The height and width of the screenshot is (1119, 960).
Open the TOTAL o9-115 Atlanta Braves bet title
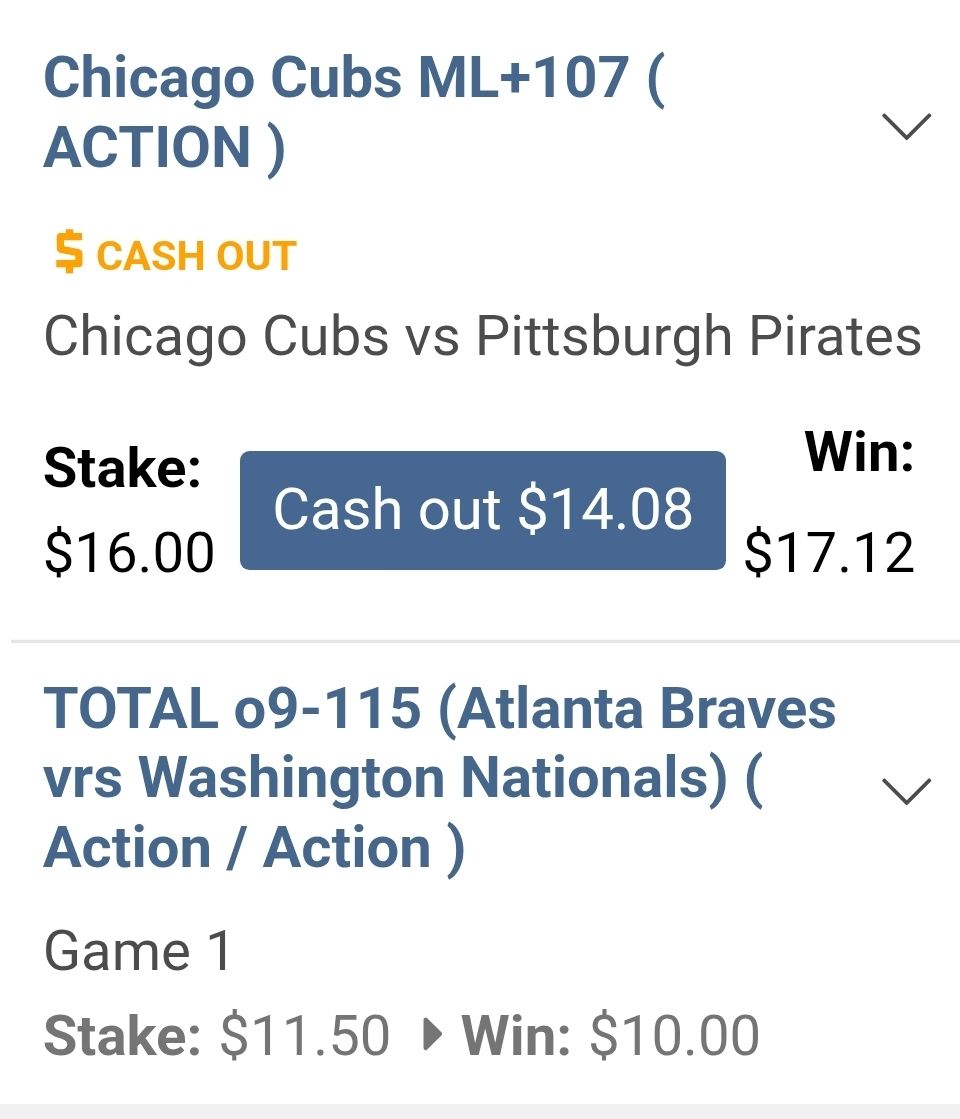440,710
